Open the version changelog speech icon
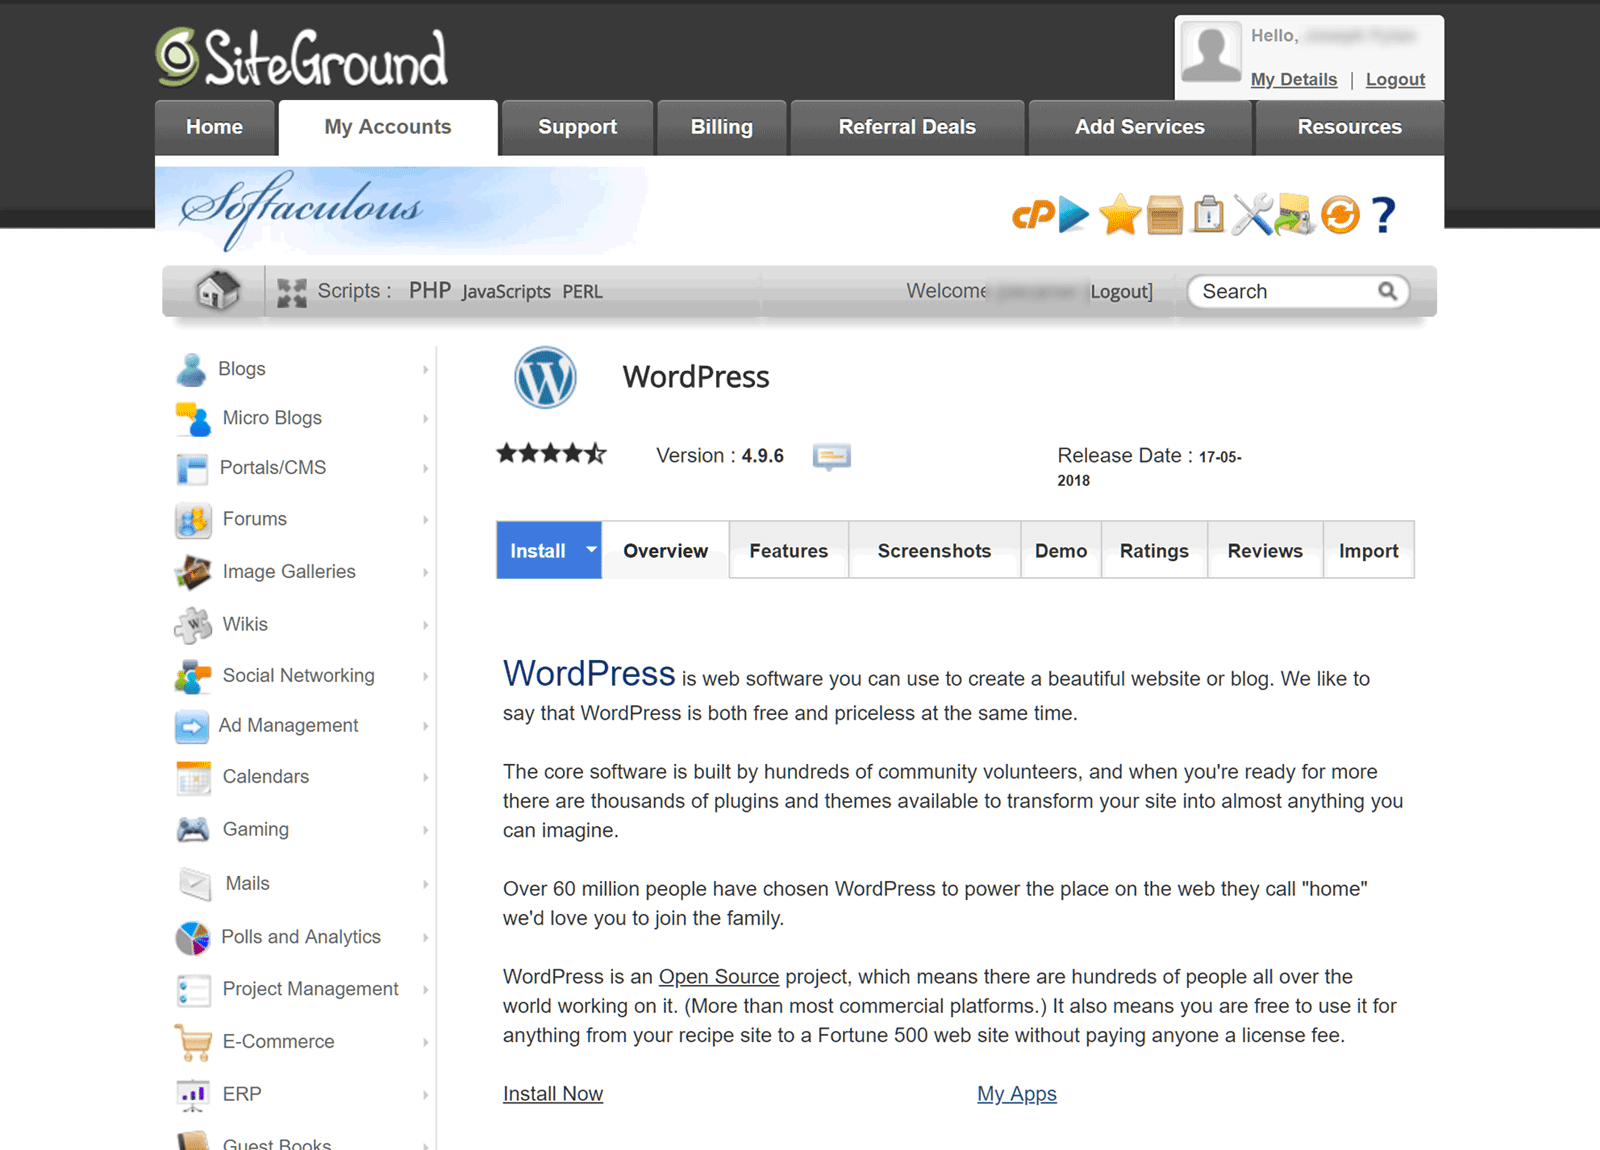1600x1150 pixels. tap(832, 456)
